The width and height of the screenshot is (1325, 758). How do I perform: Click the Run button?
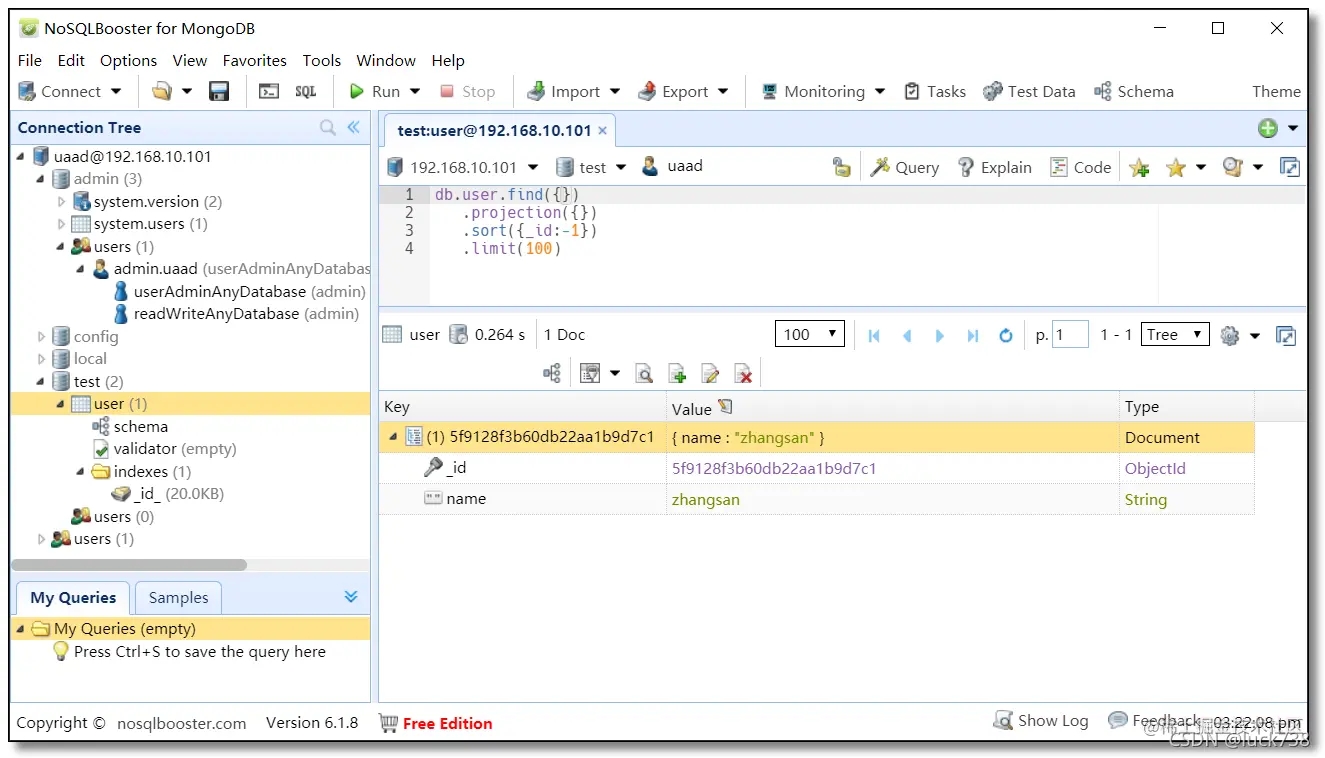pyautogui.click(x=375, y=91)
